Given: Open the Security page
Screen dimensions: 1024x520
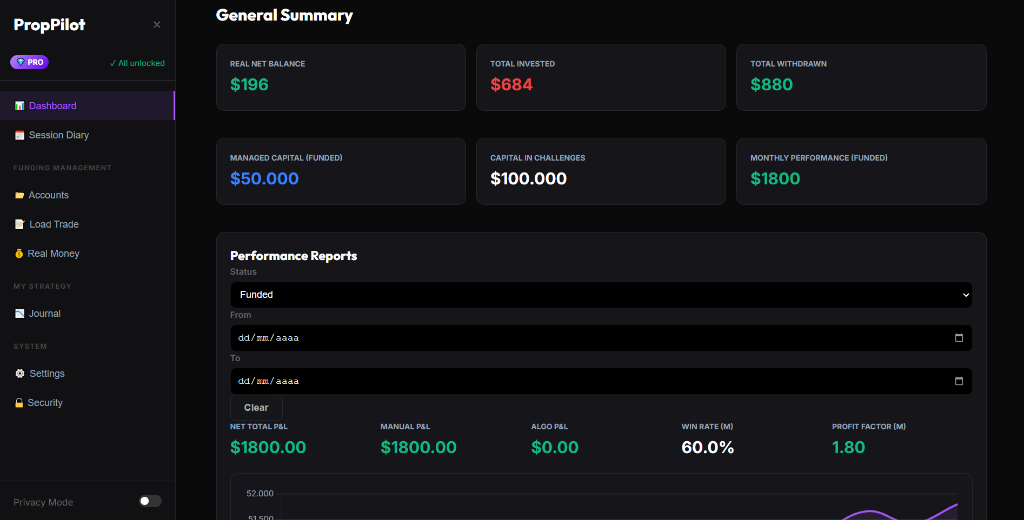Looking at the screenshot, I should point(88,403).
